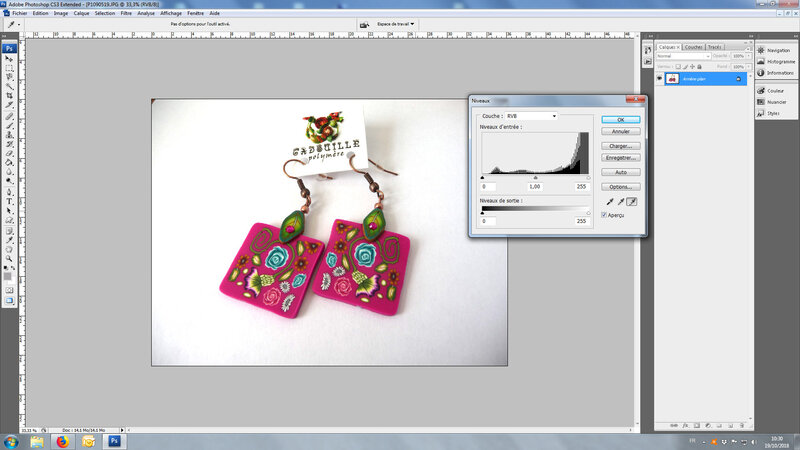Confirm levels with the OK button
This screenshot has height=450, width=800.
coord(620,119)
